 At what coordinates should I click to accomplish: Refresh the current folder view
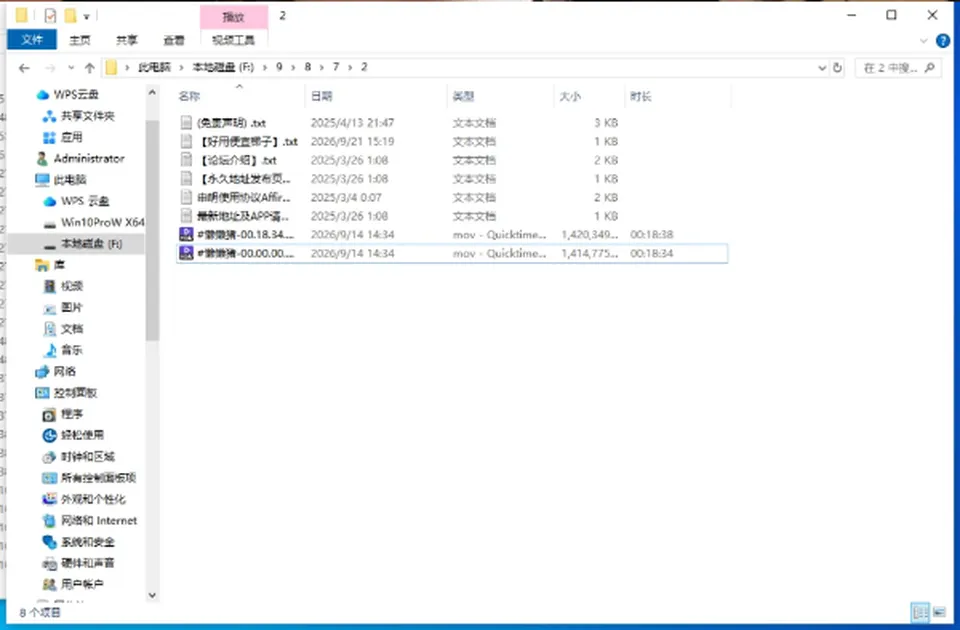(x=838, y=68)
